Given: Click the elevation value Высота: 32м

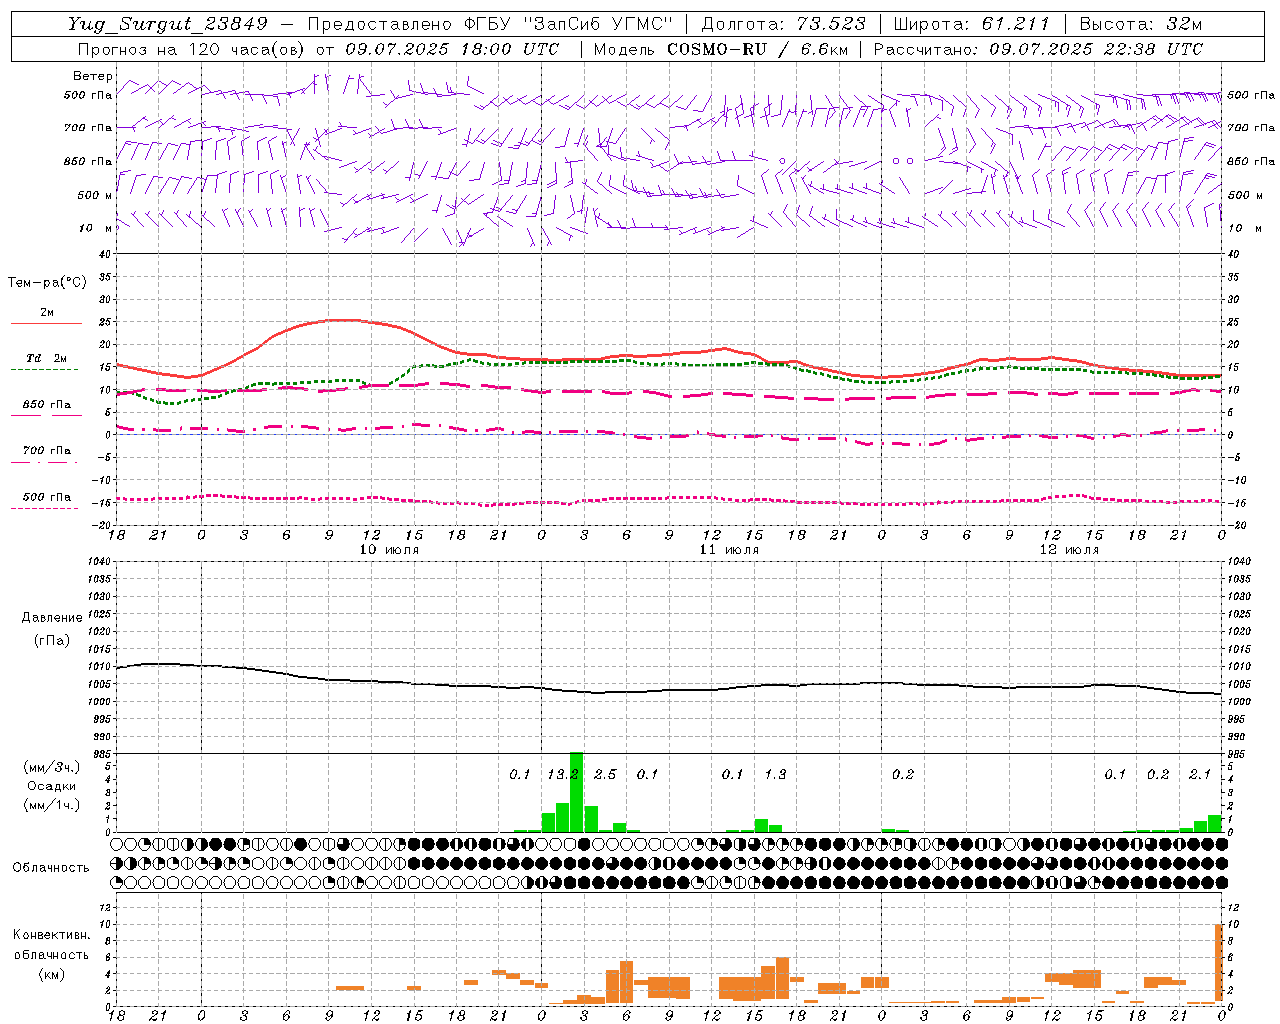Looking at the screenshot, I should 1140,25.
